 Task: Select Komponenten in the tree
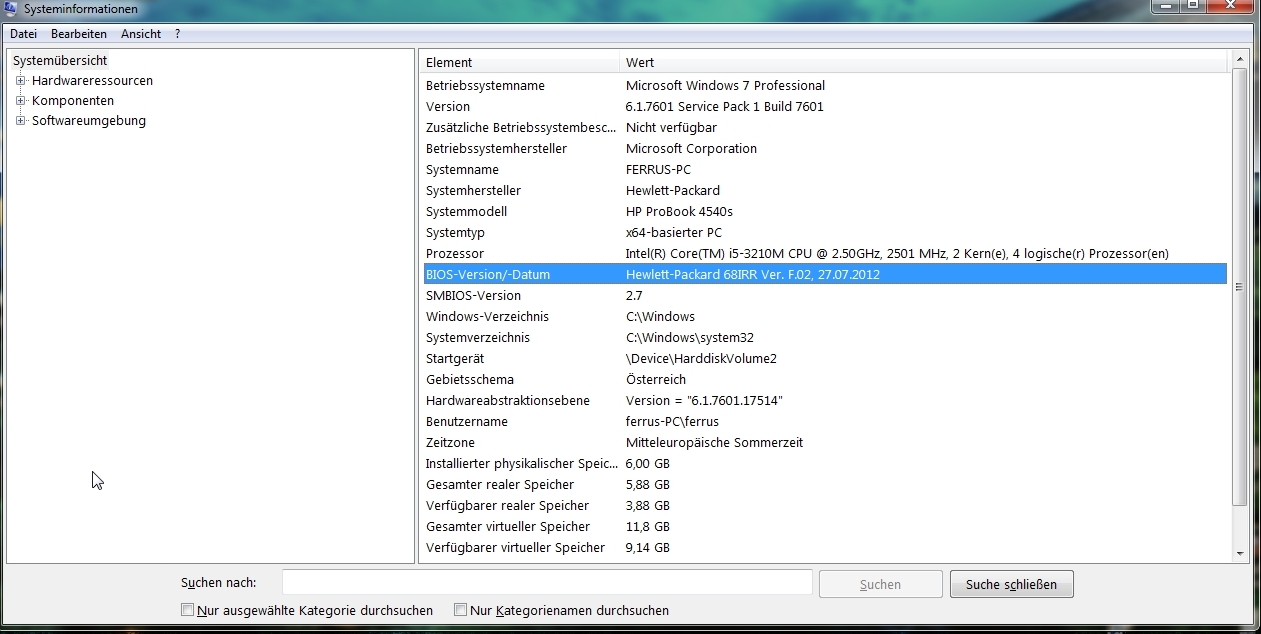pos(73,101)
